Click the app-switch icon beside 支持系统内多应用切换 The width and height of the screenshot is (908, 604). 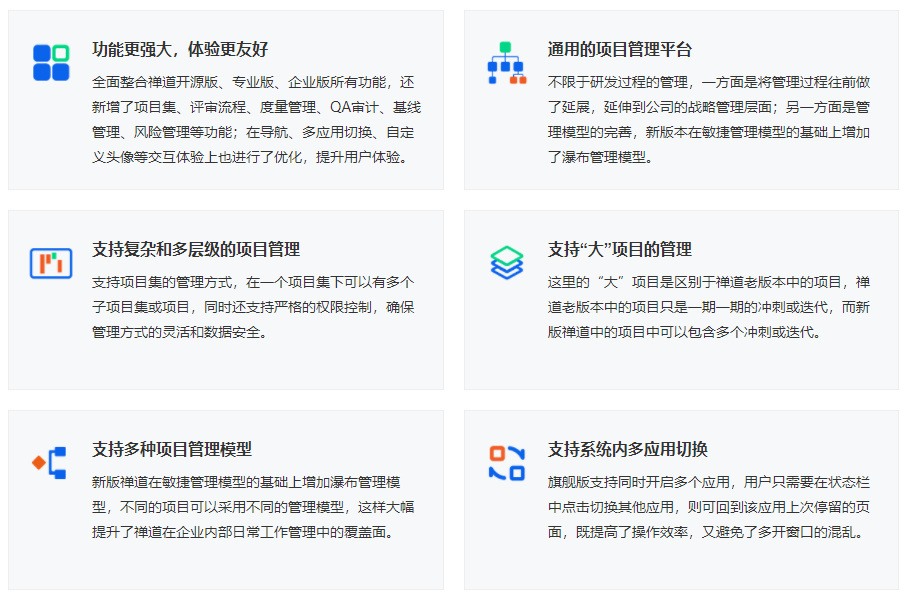coord(506,462)
